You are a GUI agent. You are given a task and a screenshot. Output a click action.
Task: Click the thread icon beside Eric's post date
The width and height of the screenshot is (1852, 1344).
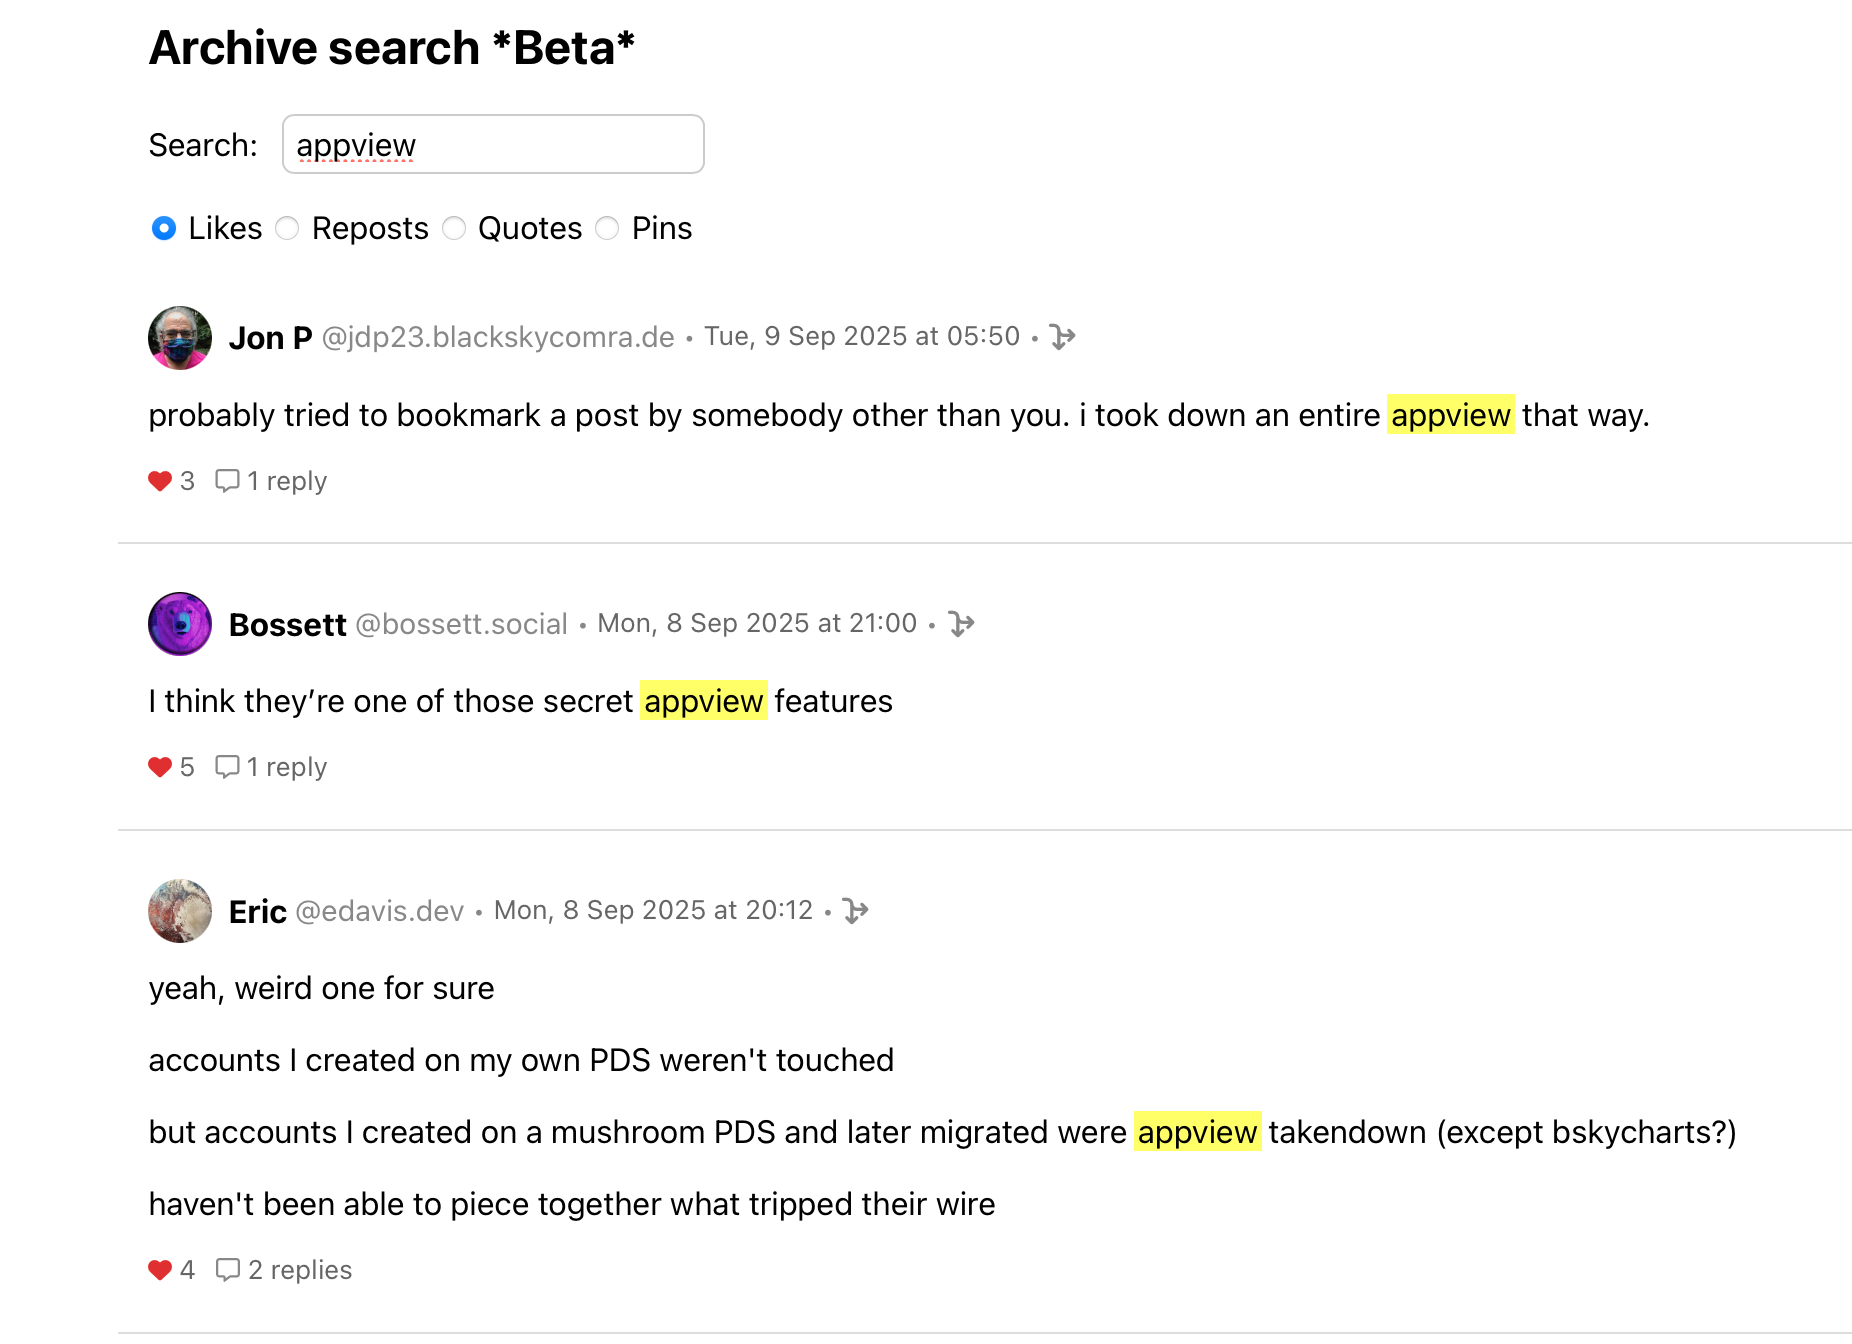pos(855,911)
